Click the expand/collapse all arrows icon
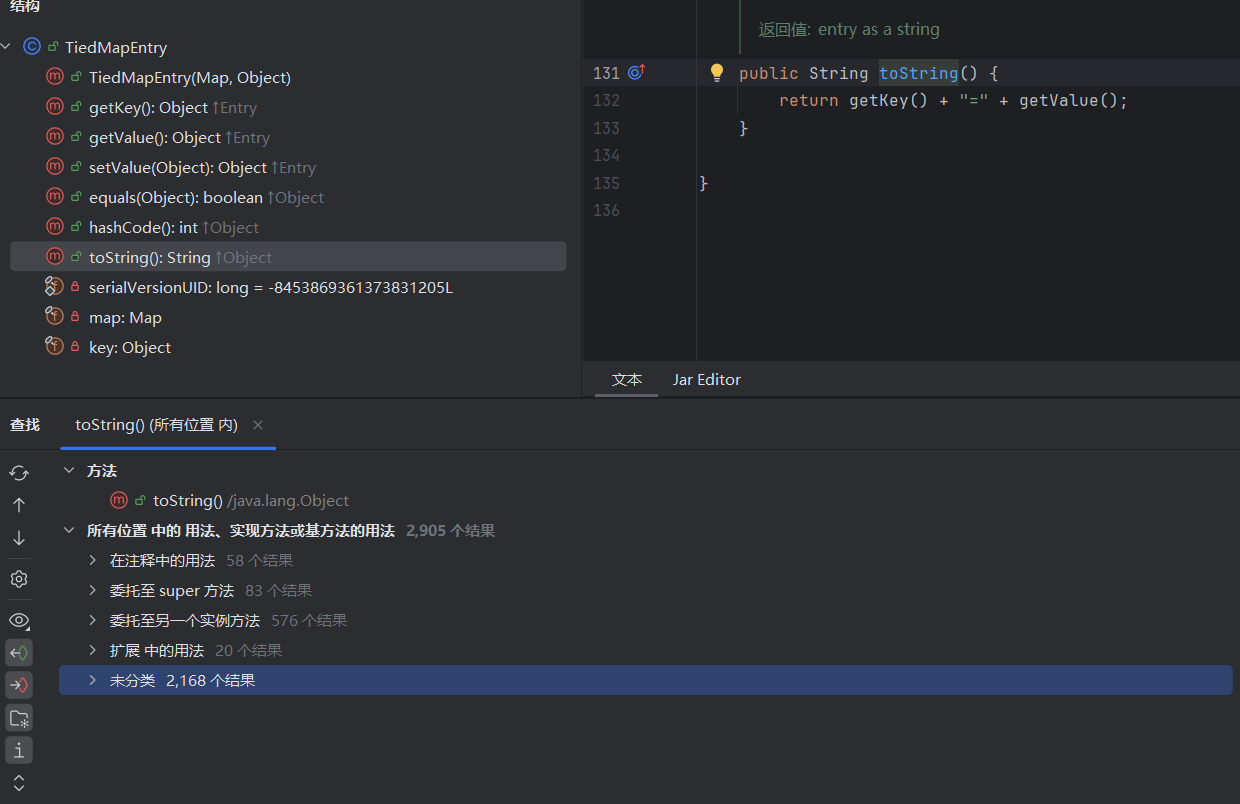Viewport: 1240px width, 804px height. click(x=18, y=783)
